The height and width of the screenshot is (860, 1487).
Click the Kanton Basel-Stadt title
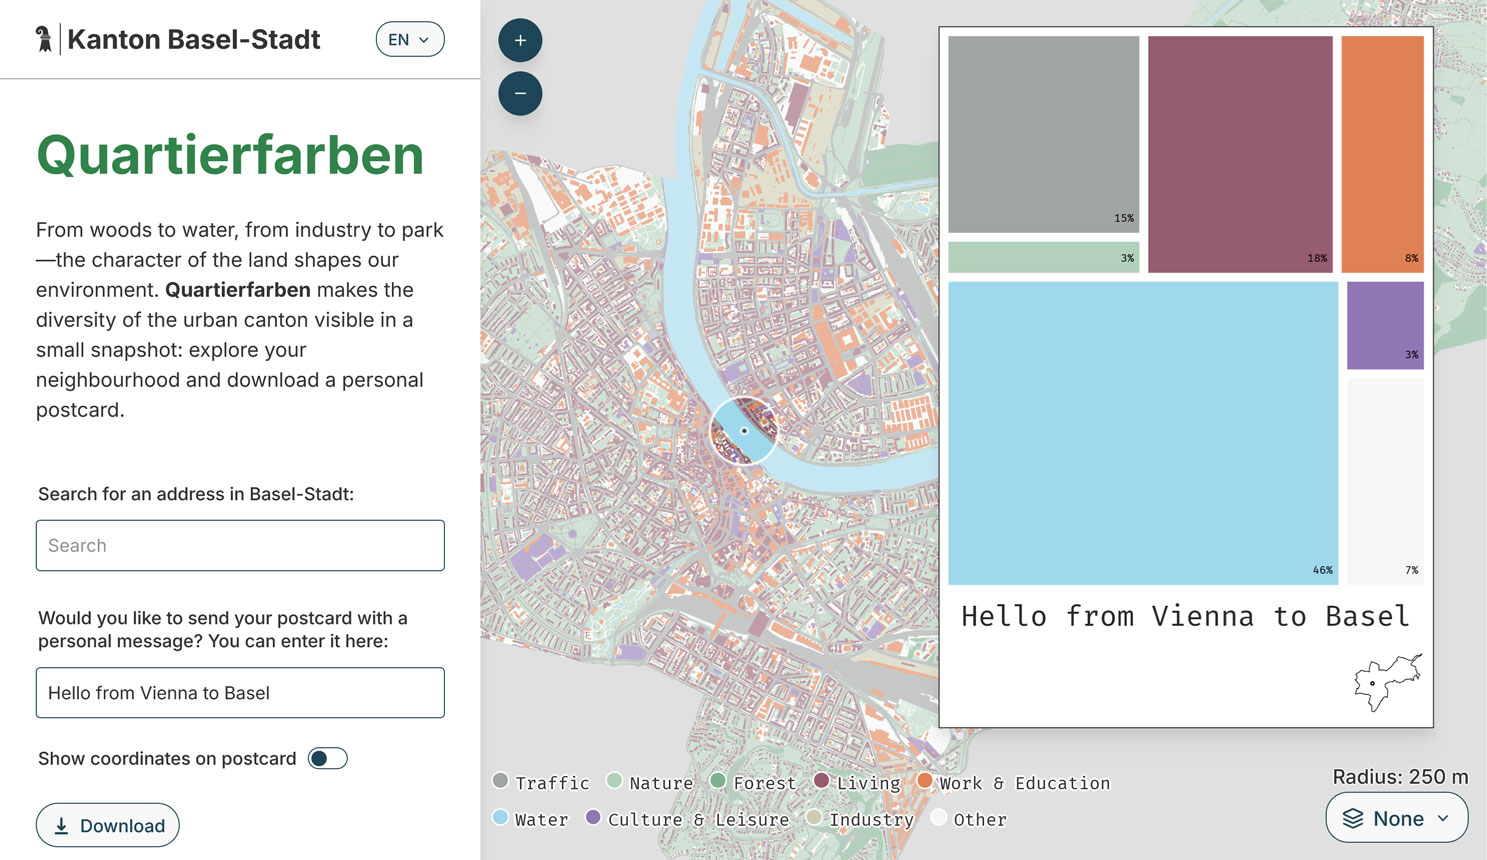194,39
